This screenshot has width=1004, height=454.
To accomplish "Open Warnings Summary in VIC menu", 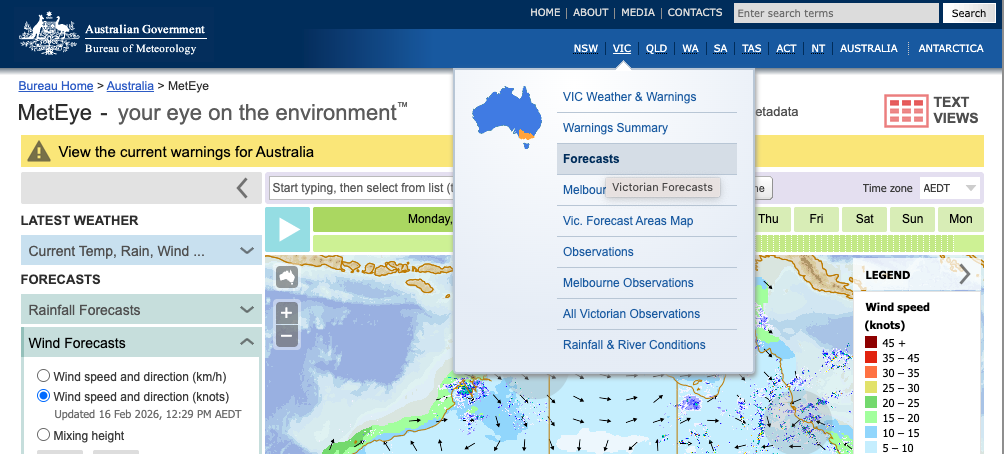I will [647, 128].
